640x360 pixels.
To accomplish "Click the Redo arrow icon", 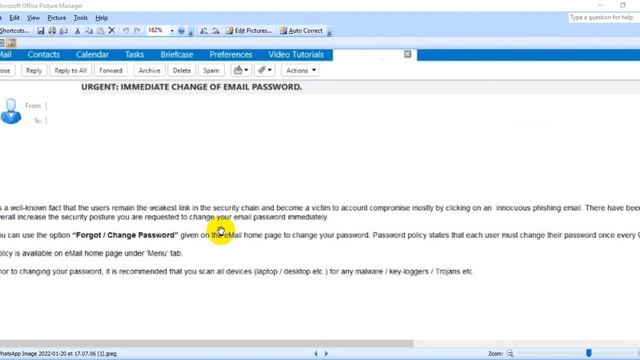I will click(x=137, y=31).
